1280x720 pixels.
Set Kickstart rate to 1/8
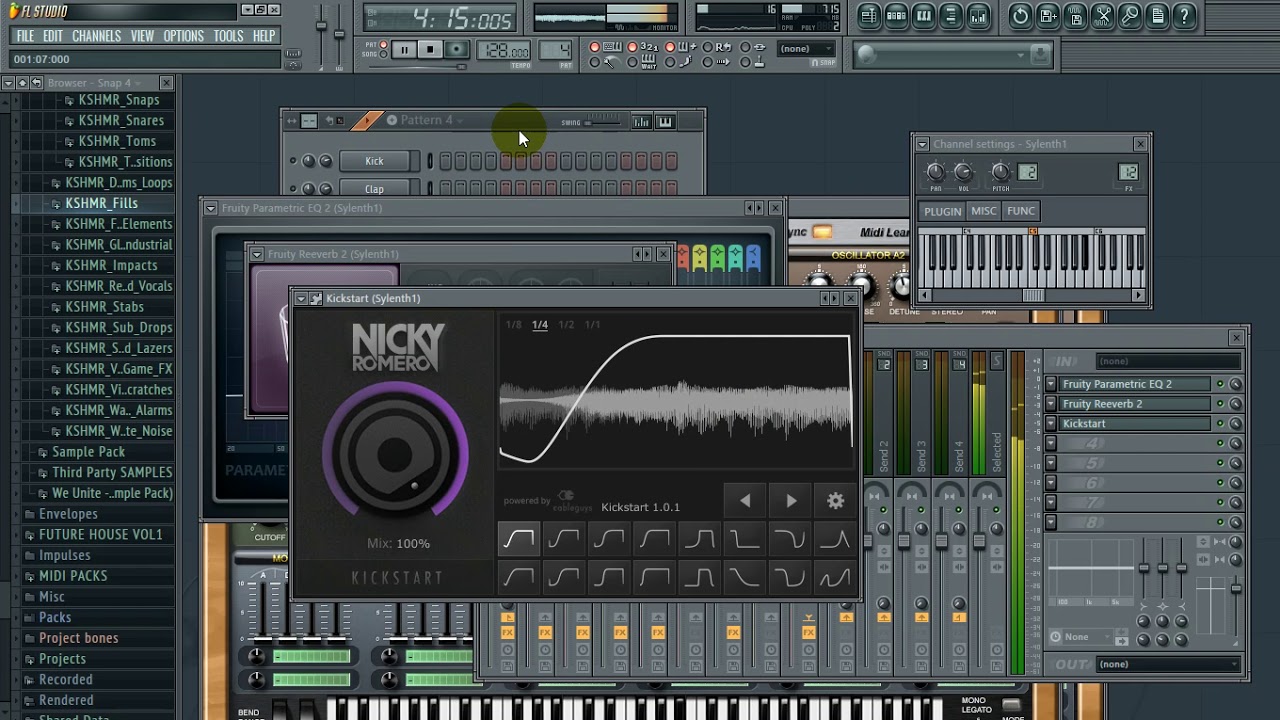(x=513, y=325)
